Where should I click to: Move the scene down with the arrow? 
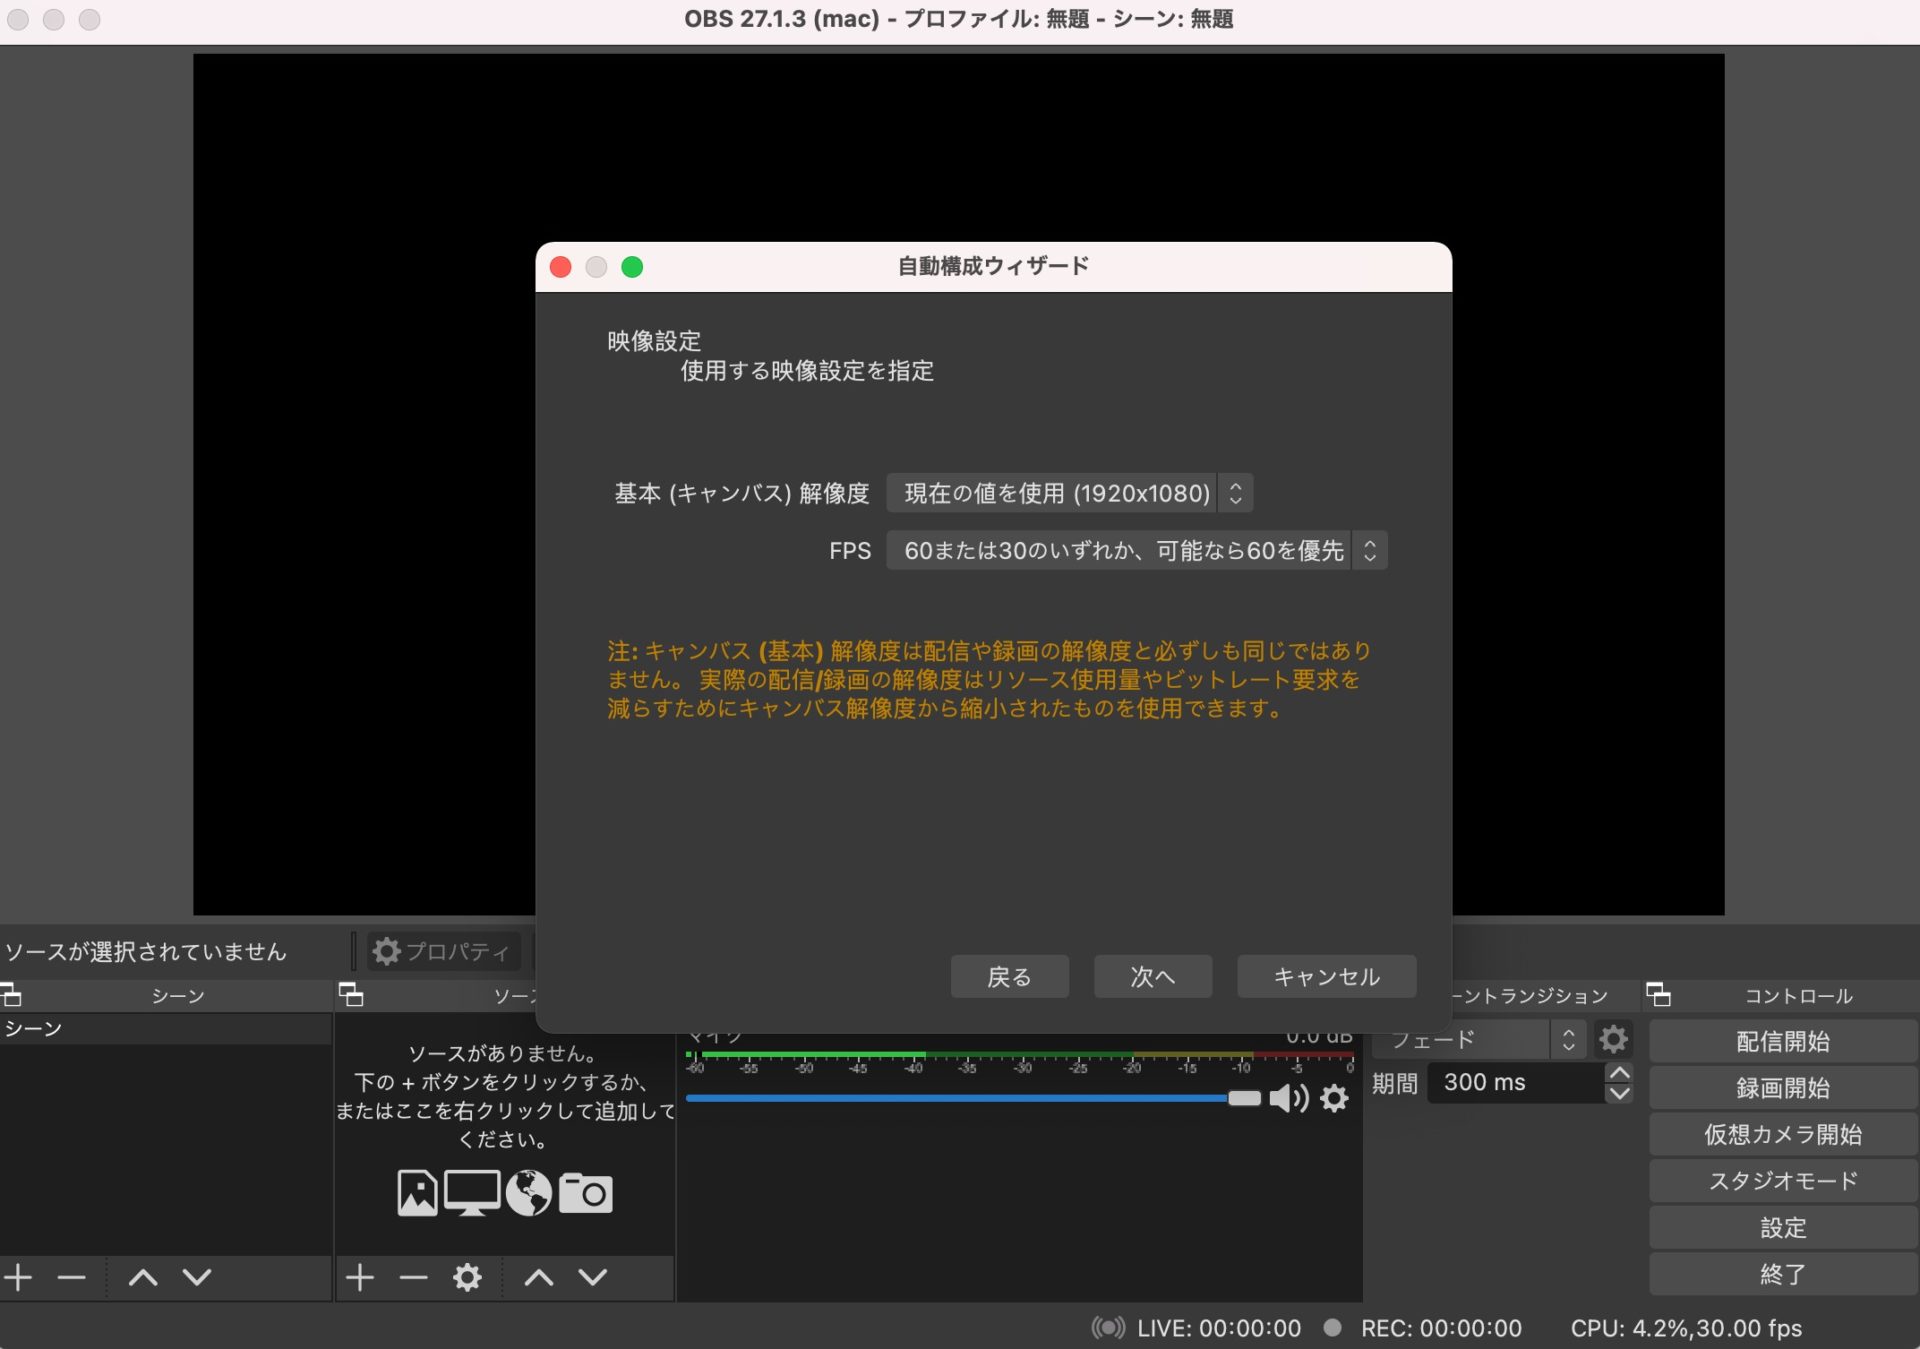pyautogui.click(x=197, y=1277)
